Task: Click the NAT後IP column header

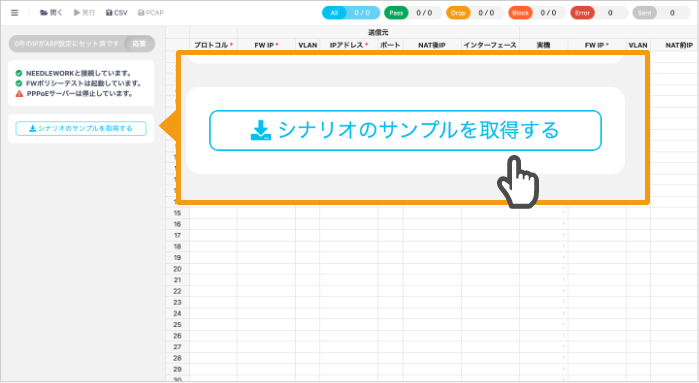Action: click(x=432, y=45)
